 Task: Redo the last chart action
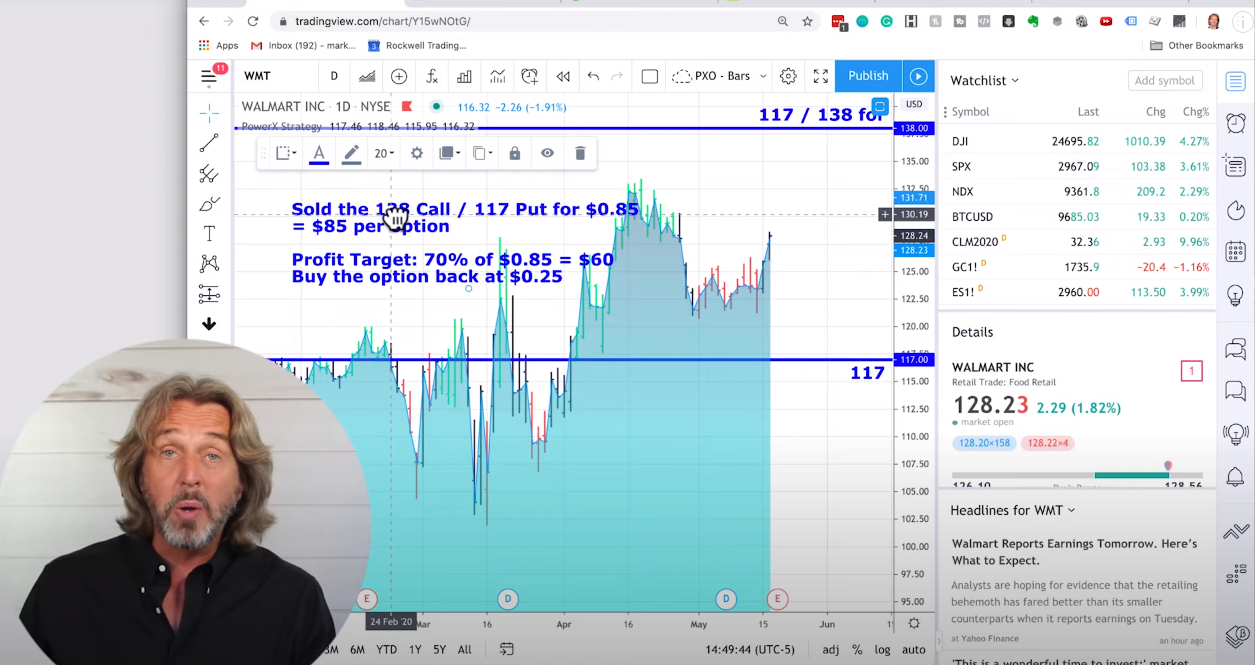click(x=617, y=76)
